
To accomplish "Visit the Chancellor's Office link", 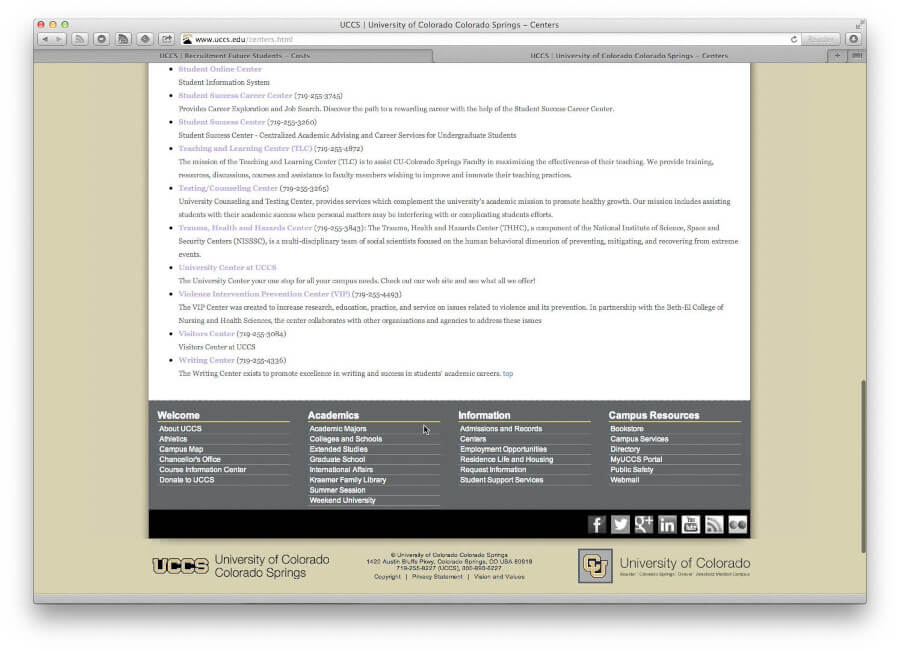I will (x=190, y=460).
